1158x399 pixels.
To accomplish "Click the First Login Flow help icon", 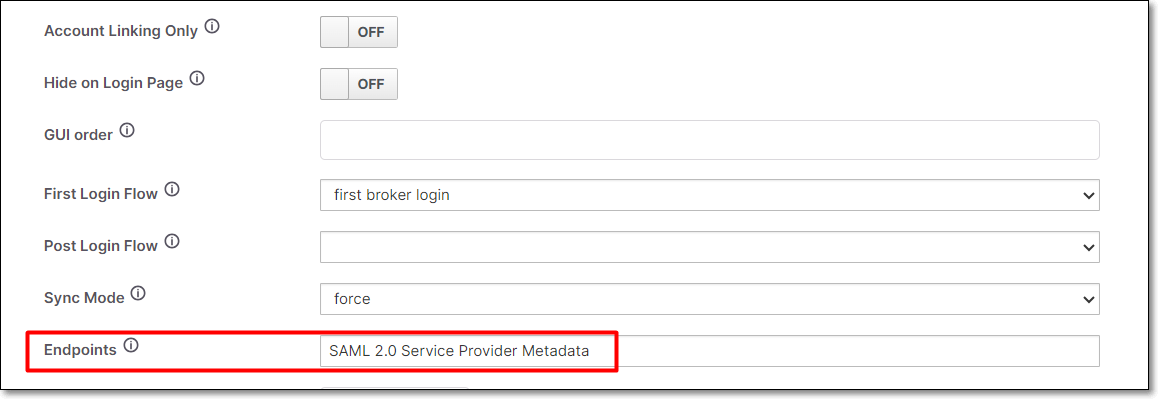I will click(172, 190).
